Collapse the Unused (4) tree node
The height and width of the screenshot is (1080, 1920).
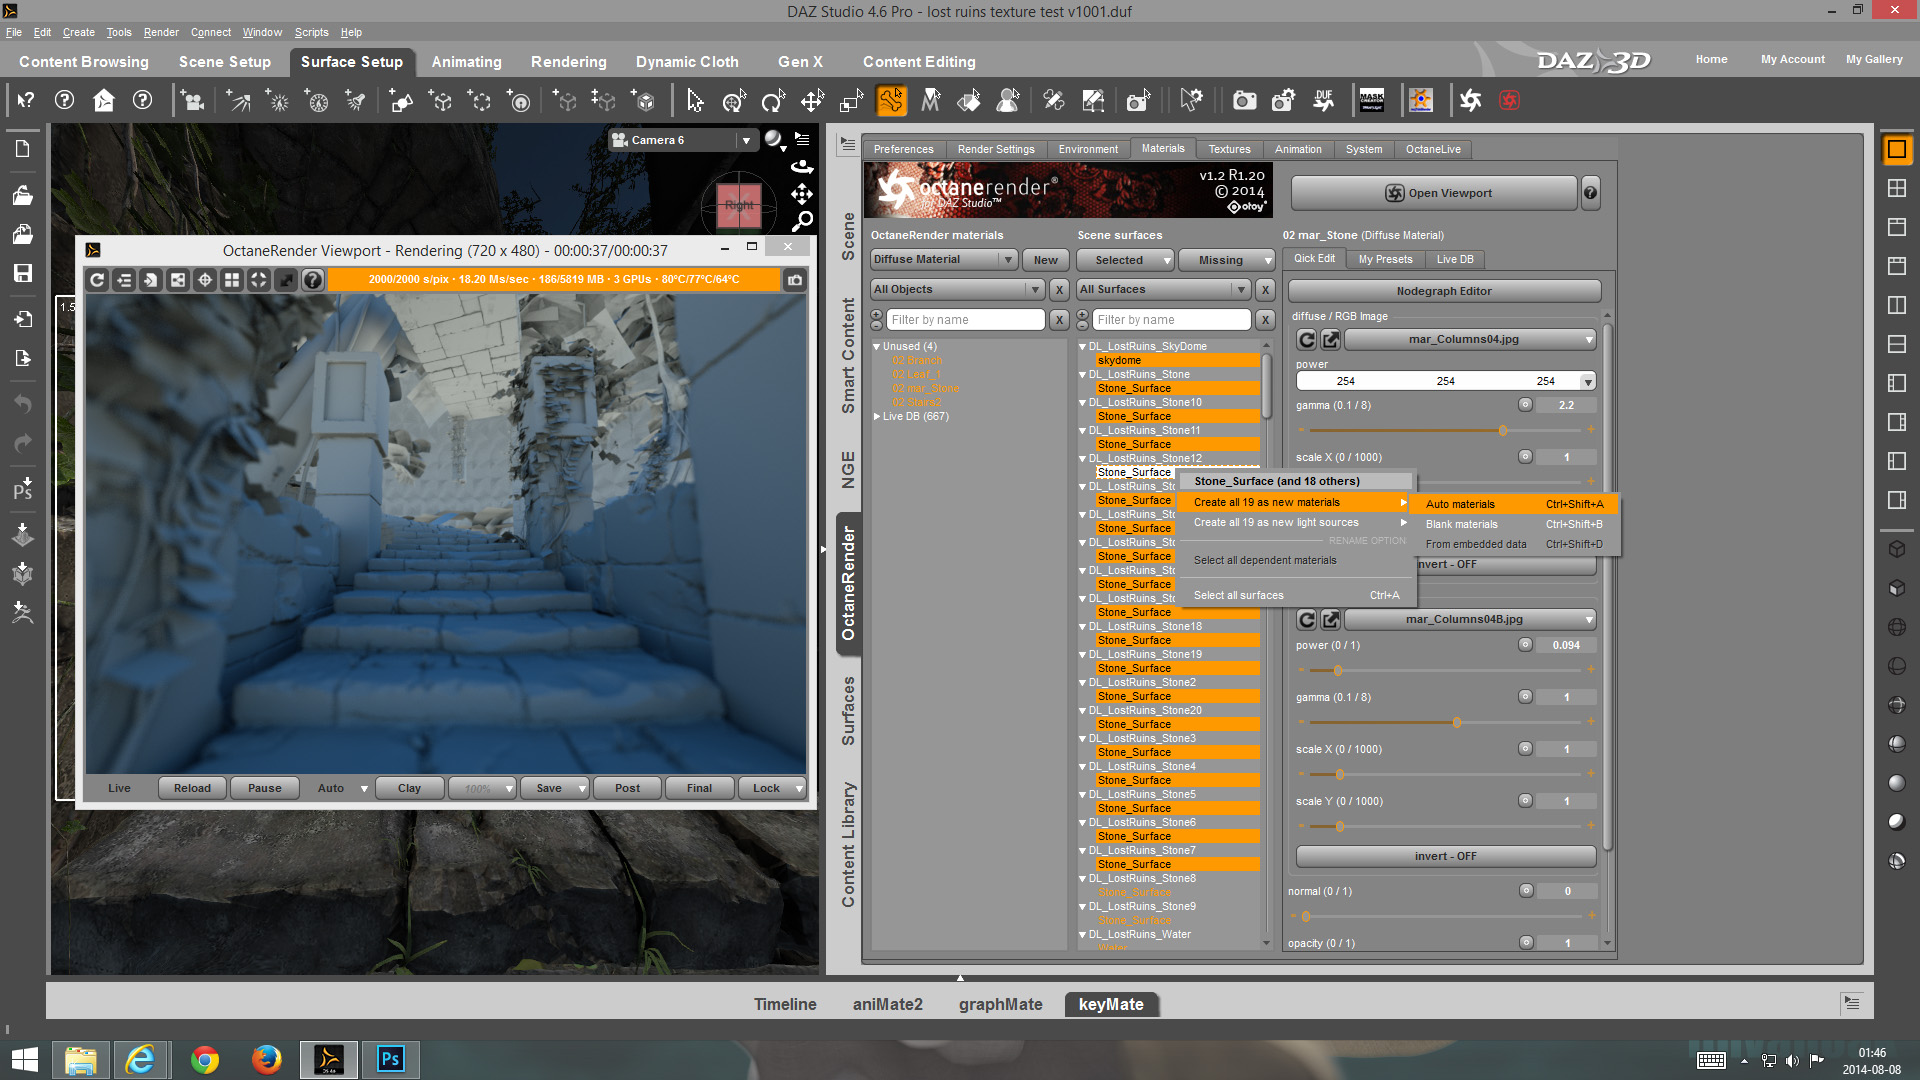[x=877, y=347]
